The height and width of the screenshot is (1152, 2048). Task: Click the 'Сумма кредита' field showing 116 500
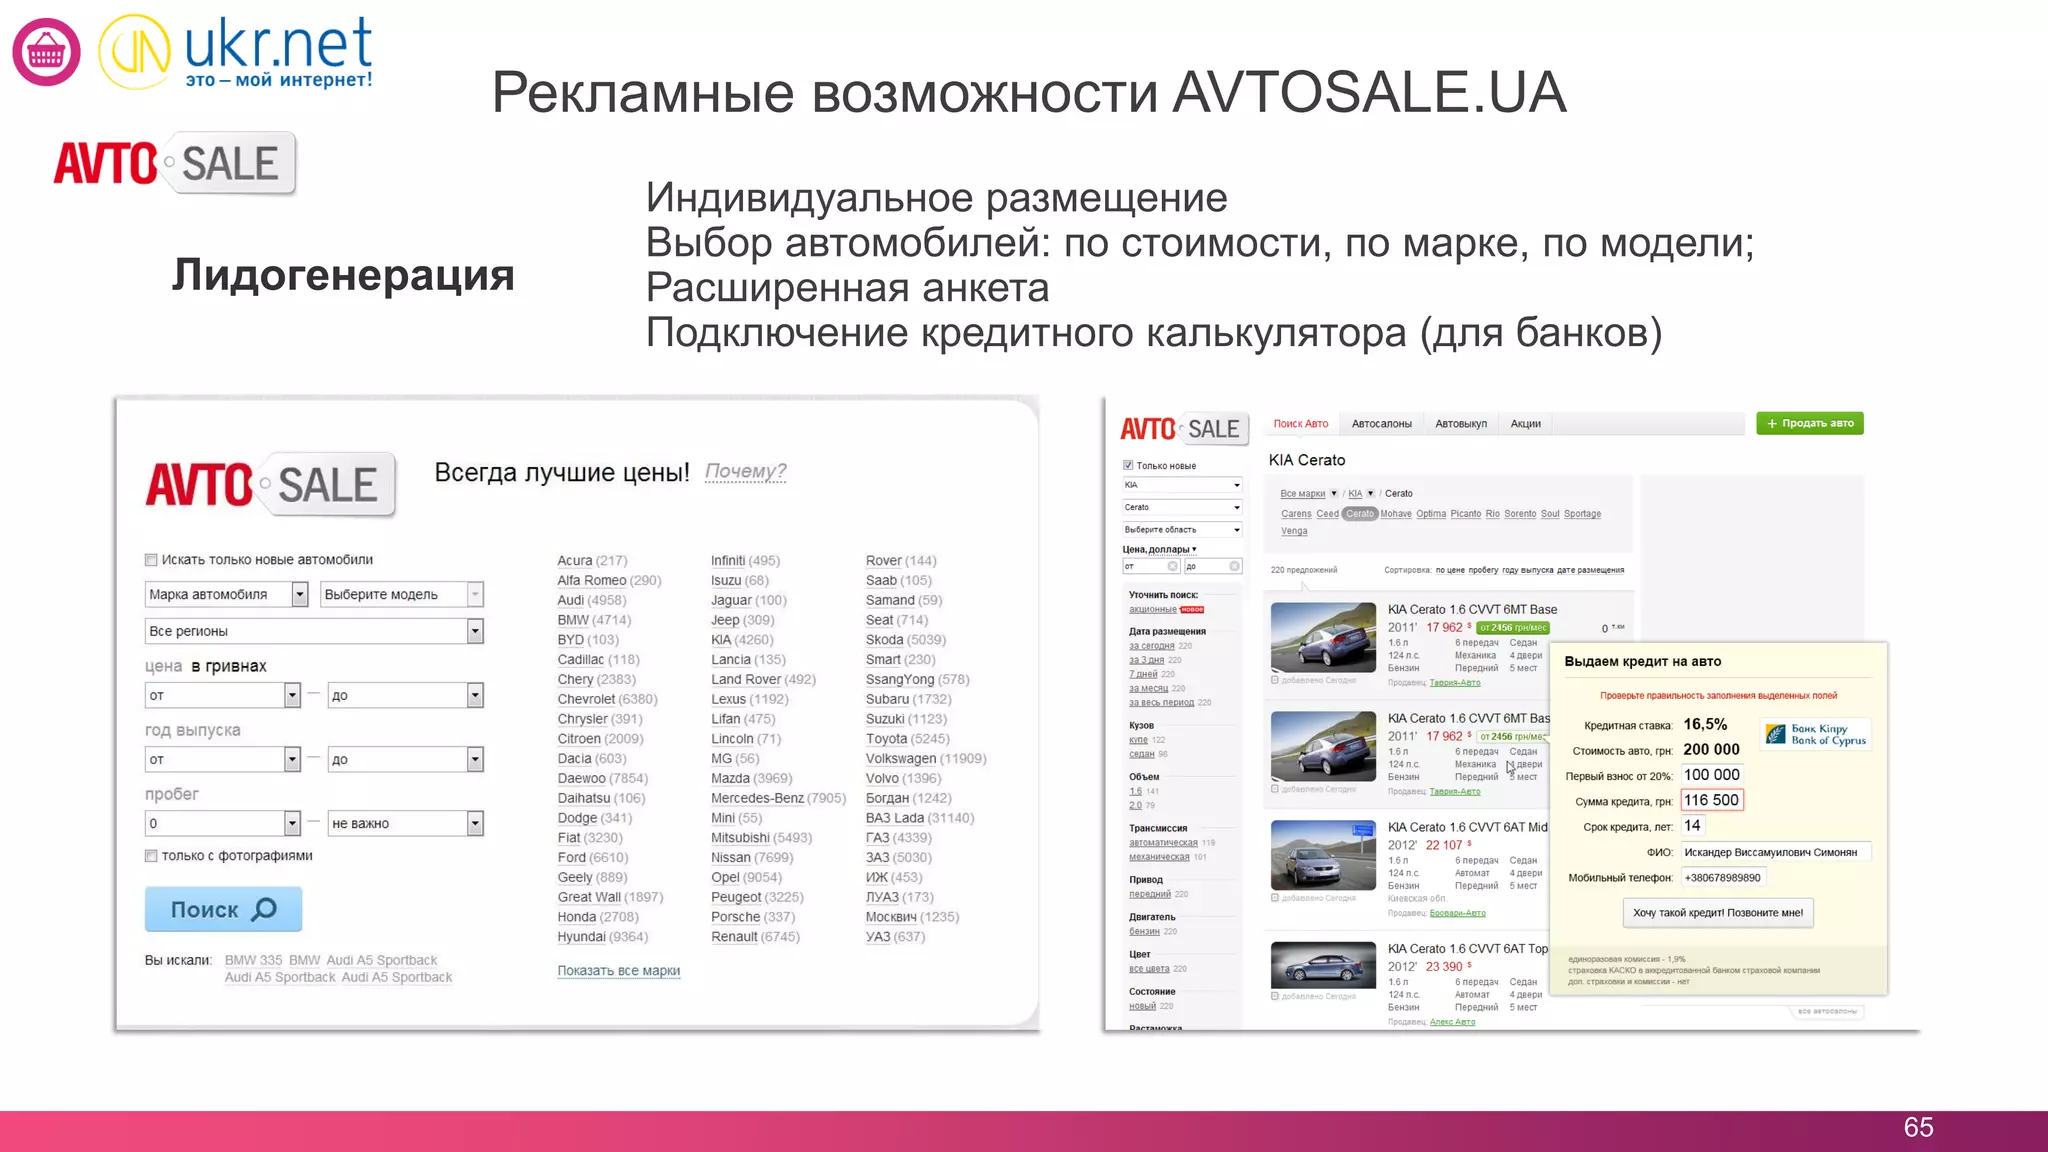(x=1711, y=800)
